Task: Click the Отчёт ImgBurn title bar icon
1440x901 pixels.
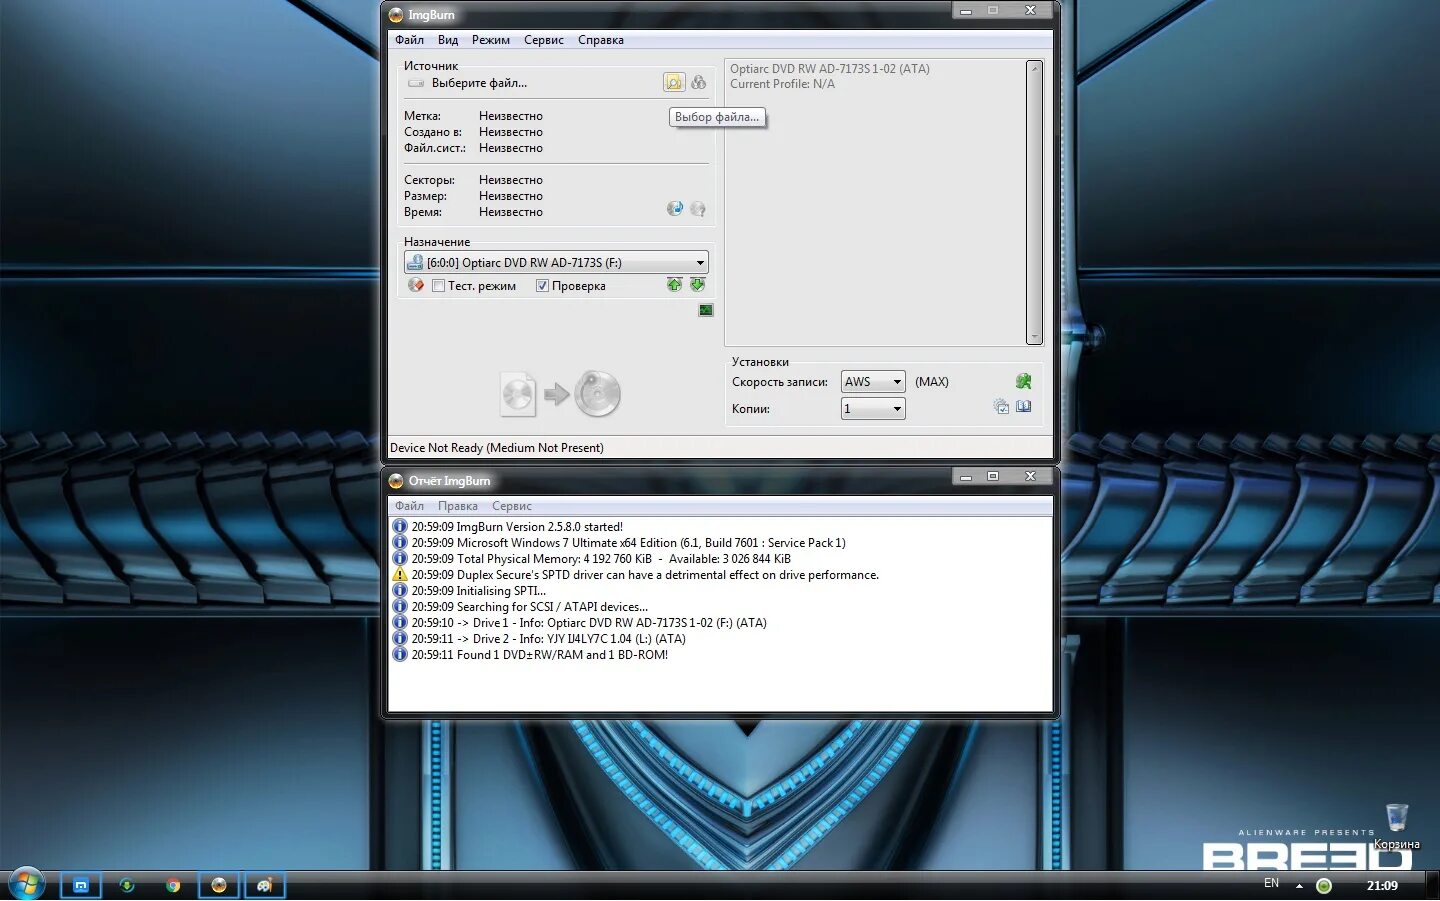Action: pos(396,481)
